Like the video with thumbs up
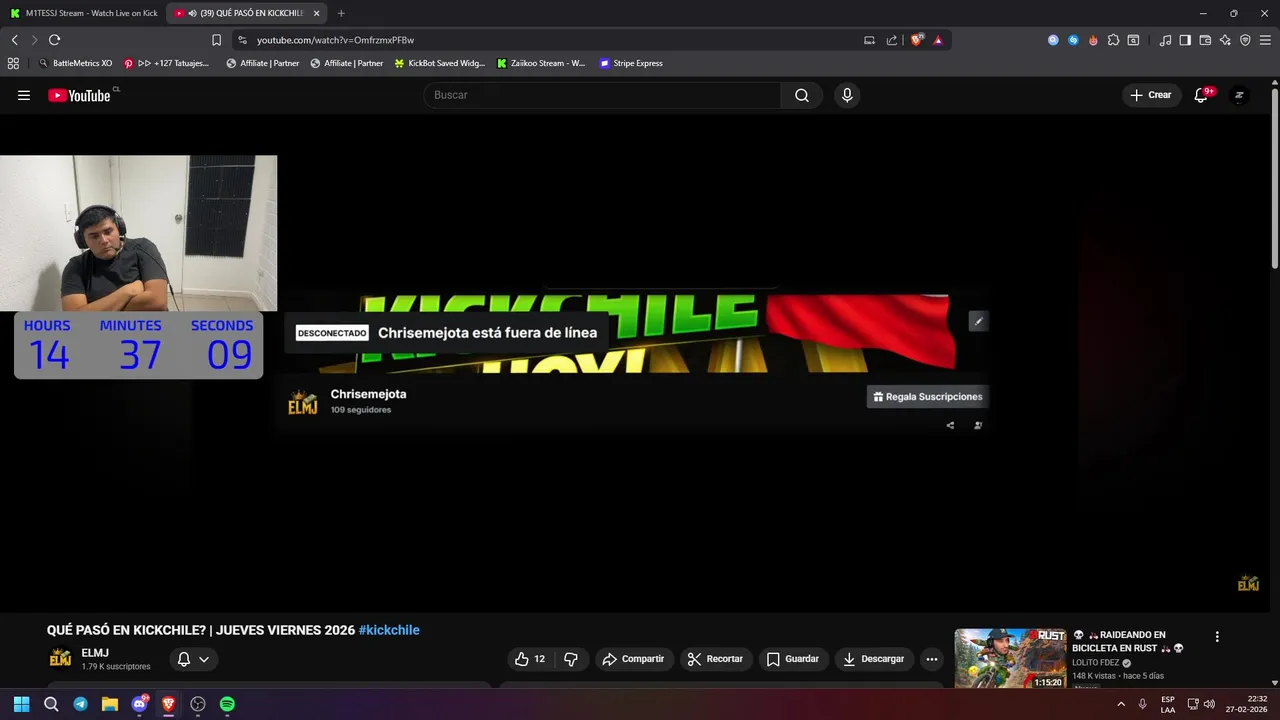This screenshot has height=720, width=1280. 530,659
